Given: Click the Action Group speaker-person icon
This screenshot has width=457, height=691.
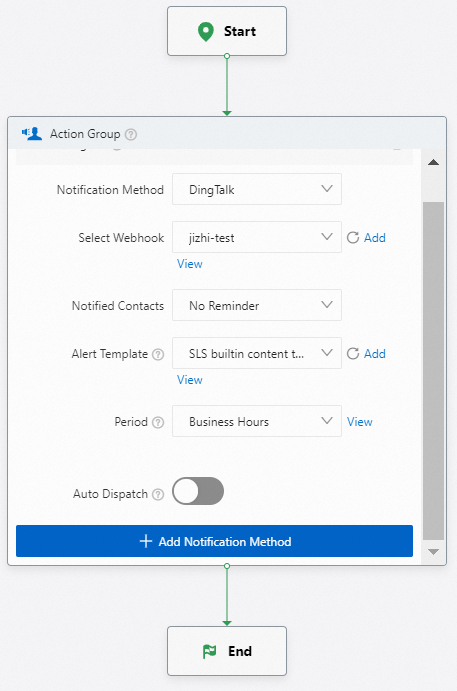Looking at the screenshot, I should [32, 134].
